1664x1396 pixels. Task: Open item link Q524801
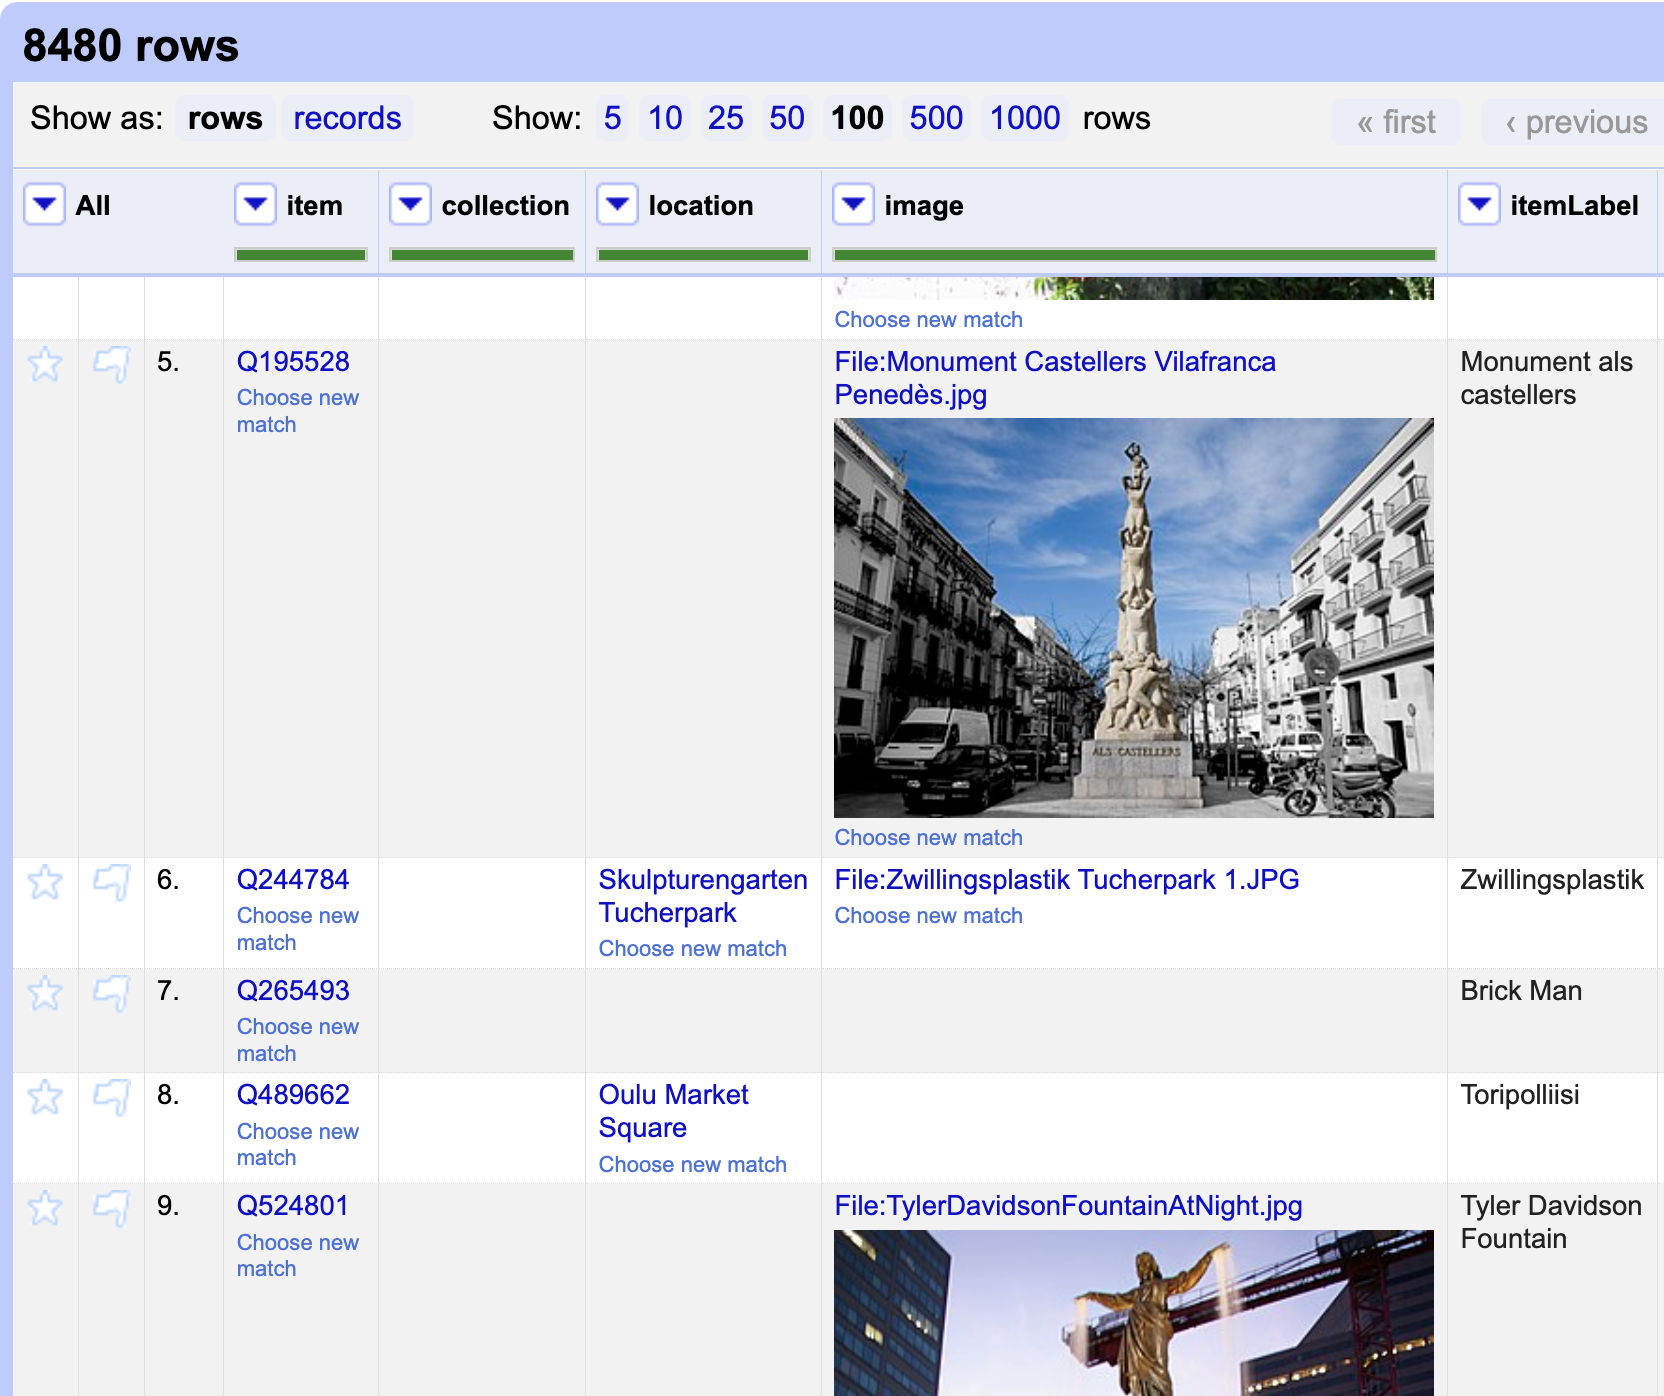pyautogui.click(x=292, y=1206)
